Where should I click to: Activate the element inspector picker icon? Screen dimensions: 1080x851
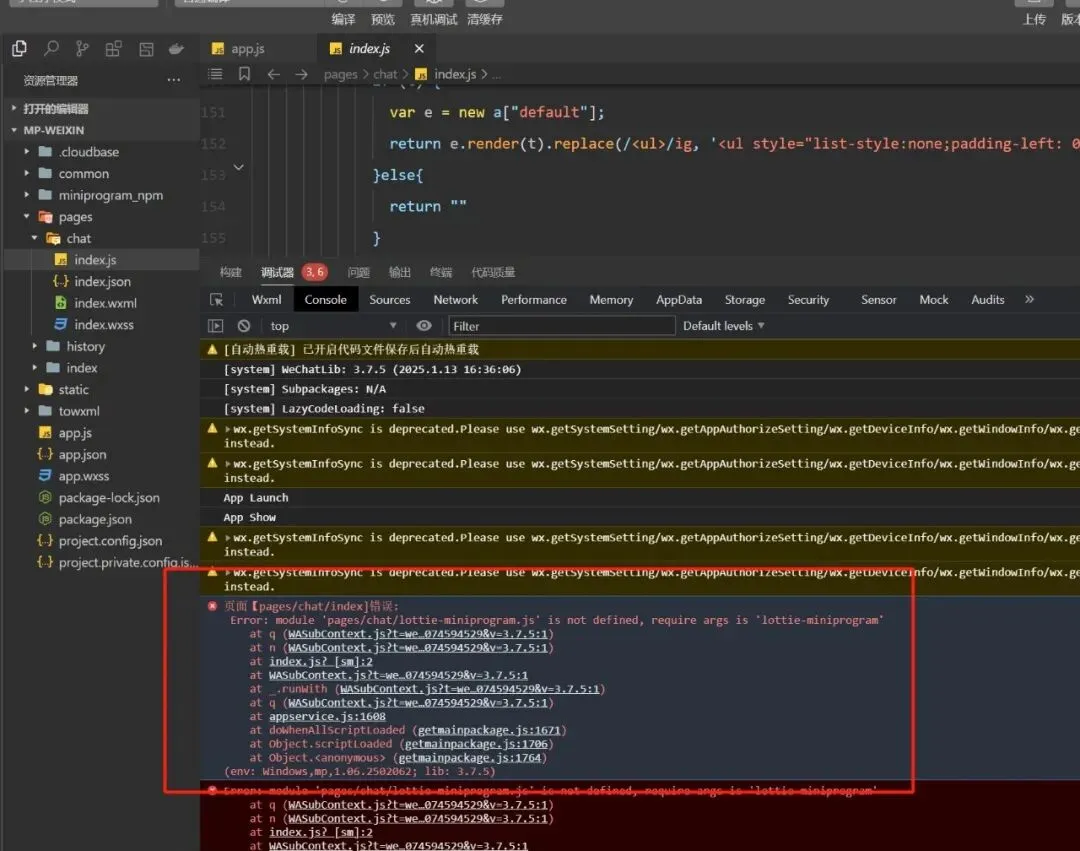pyautogui.click(x=216, y=300)
